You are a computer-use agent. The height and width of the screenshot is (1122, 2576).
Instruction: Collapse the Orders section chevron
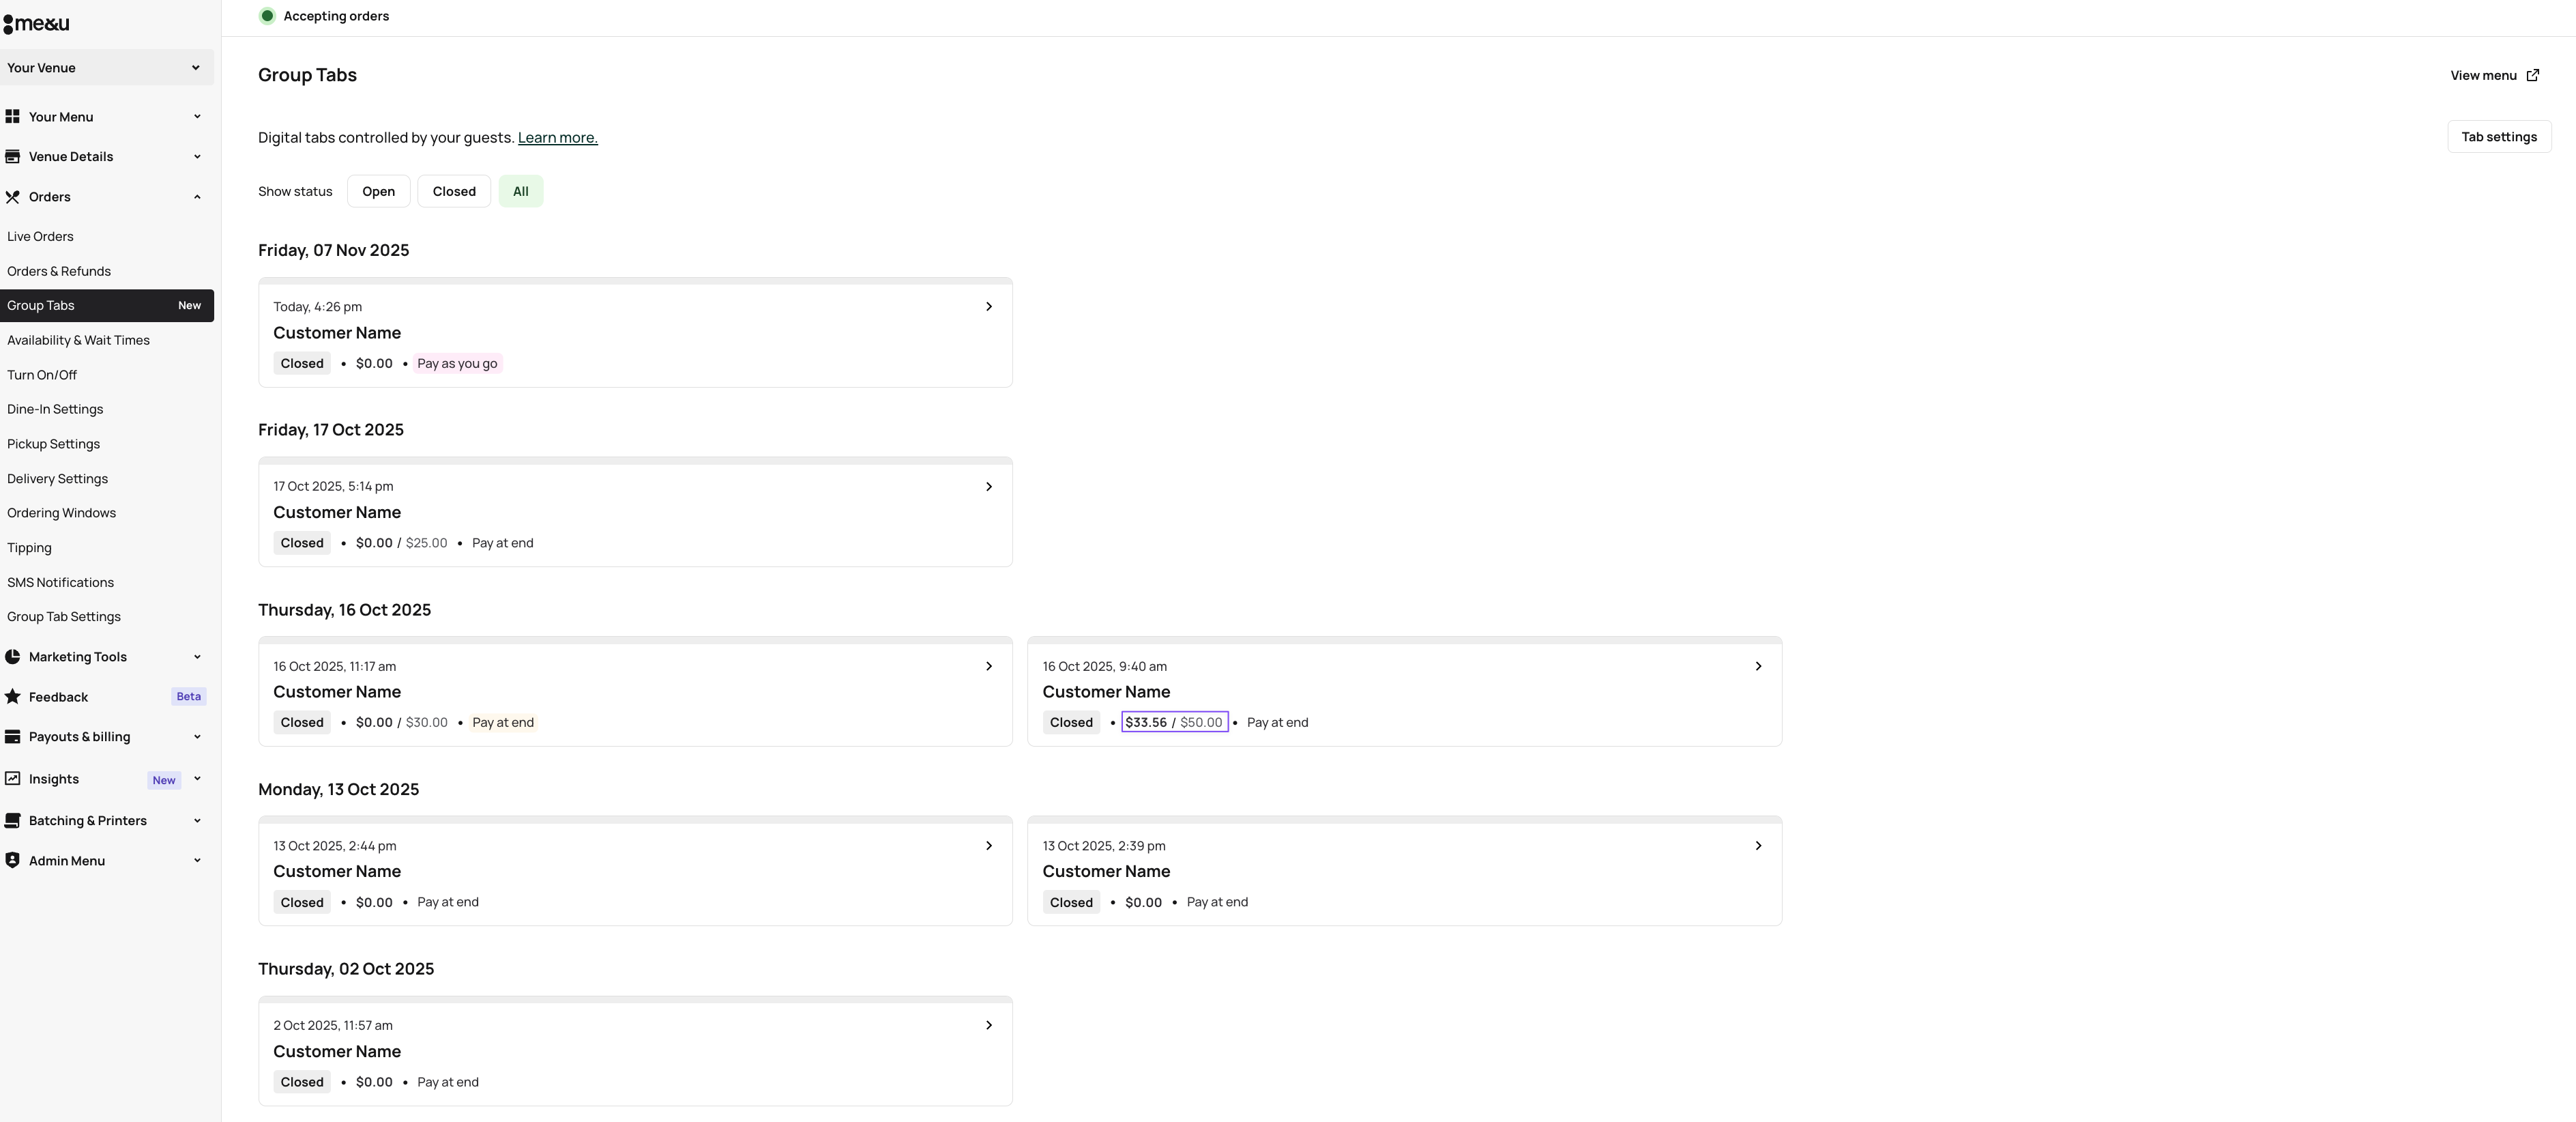[197, 197]
